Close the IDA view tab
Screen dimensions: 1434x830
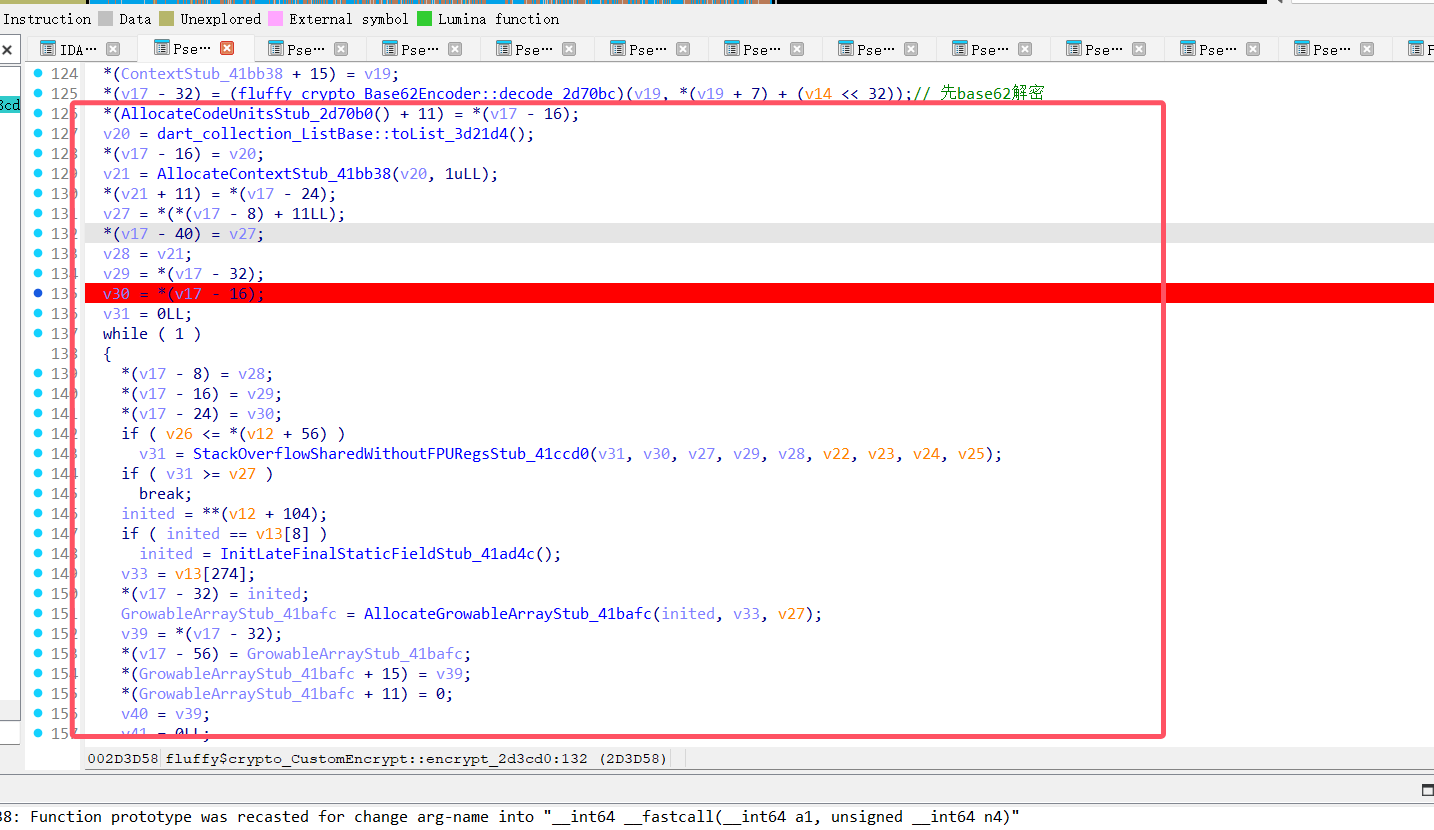(x=112, y=49)
